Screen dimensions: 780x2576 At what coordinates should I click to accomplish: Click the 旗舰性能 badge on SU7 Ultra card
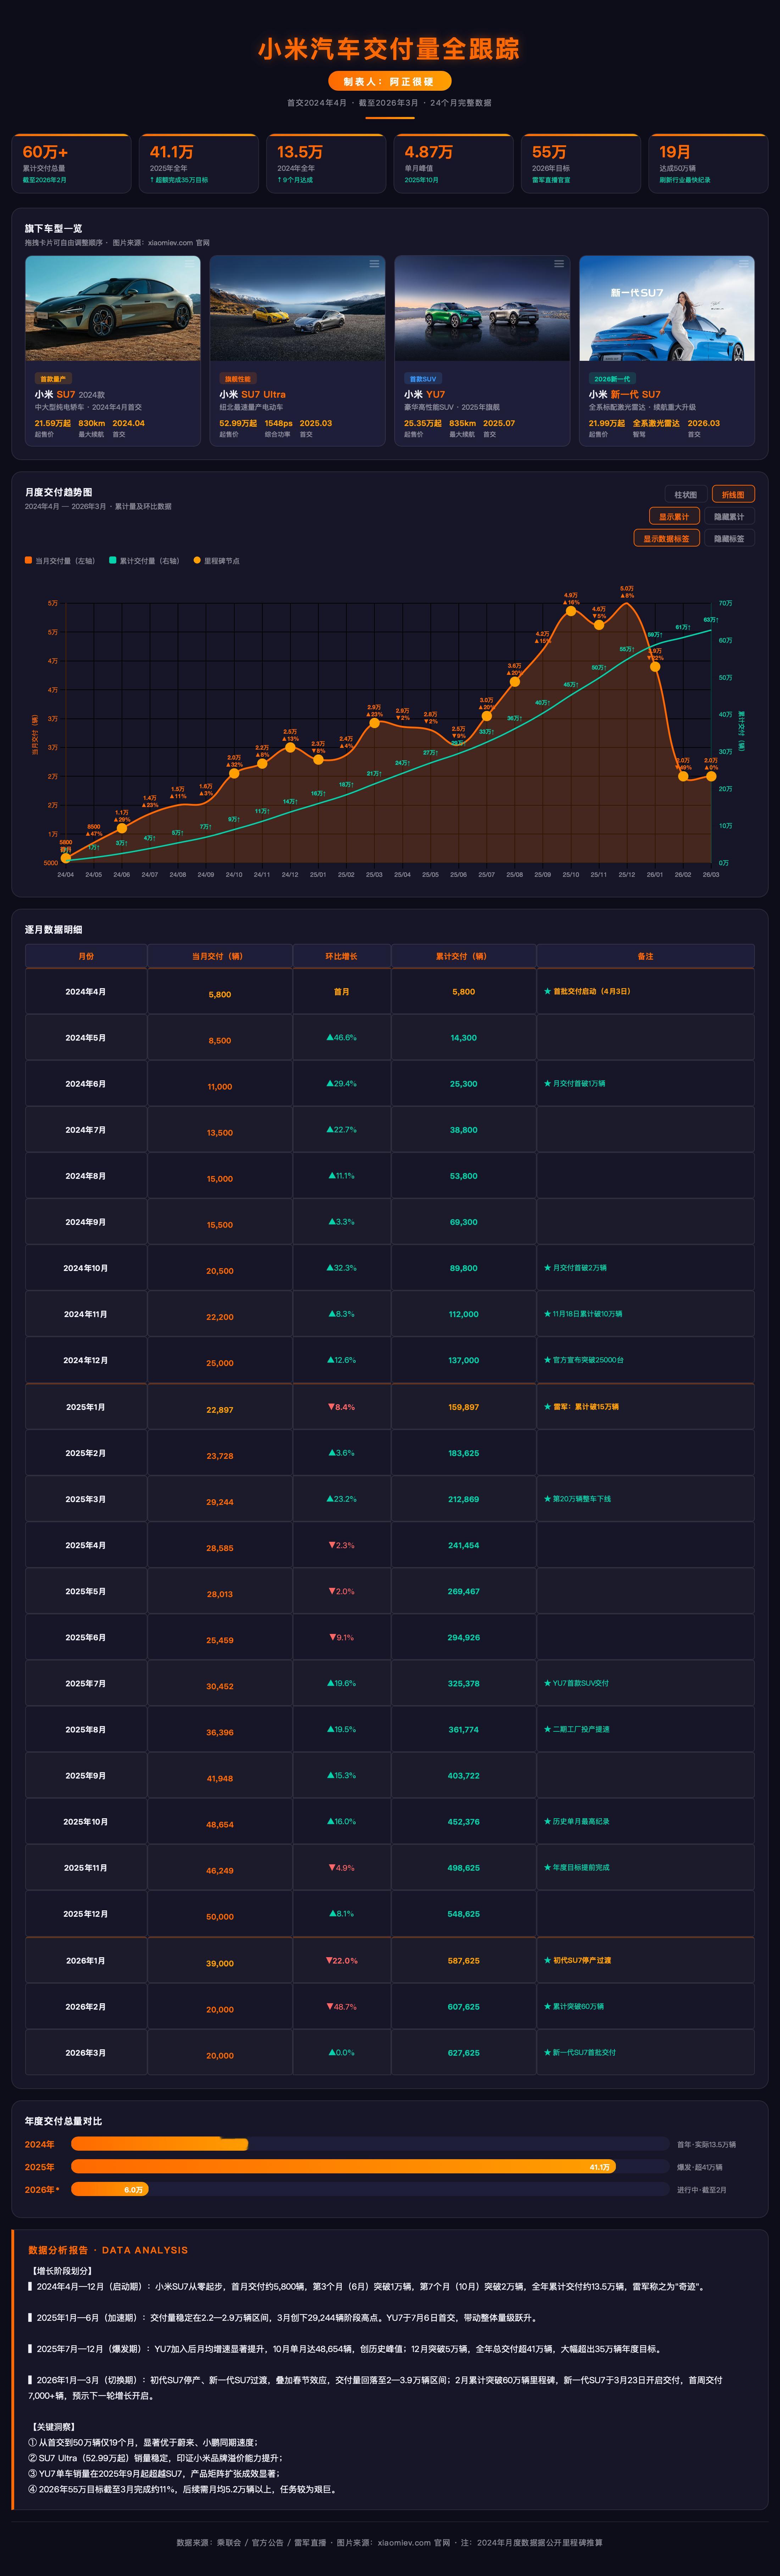(238, 379)
